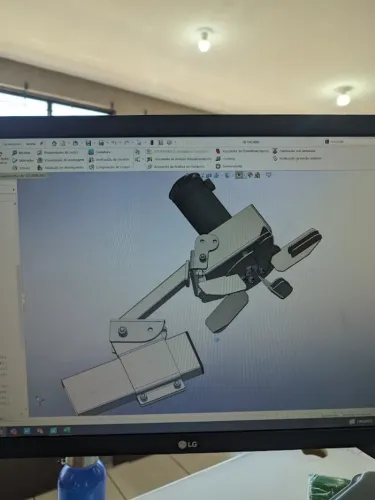Open Propriedades de seção

pos(57,153)
